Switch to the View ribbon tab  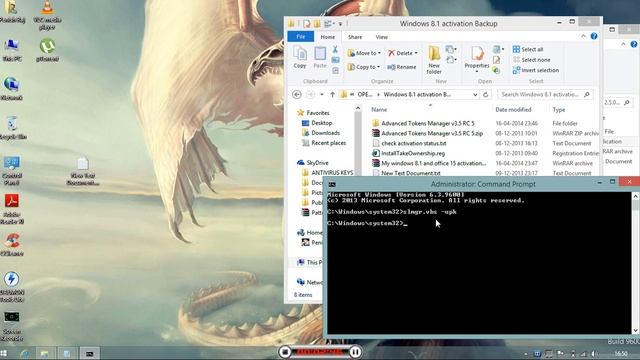point(382,37)
